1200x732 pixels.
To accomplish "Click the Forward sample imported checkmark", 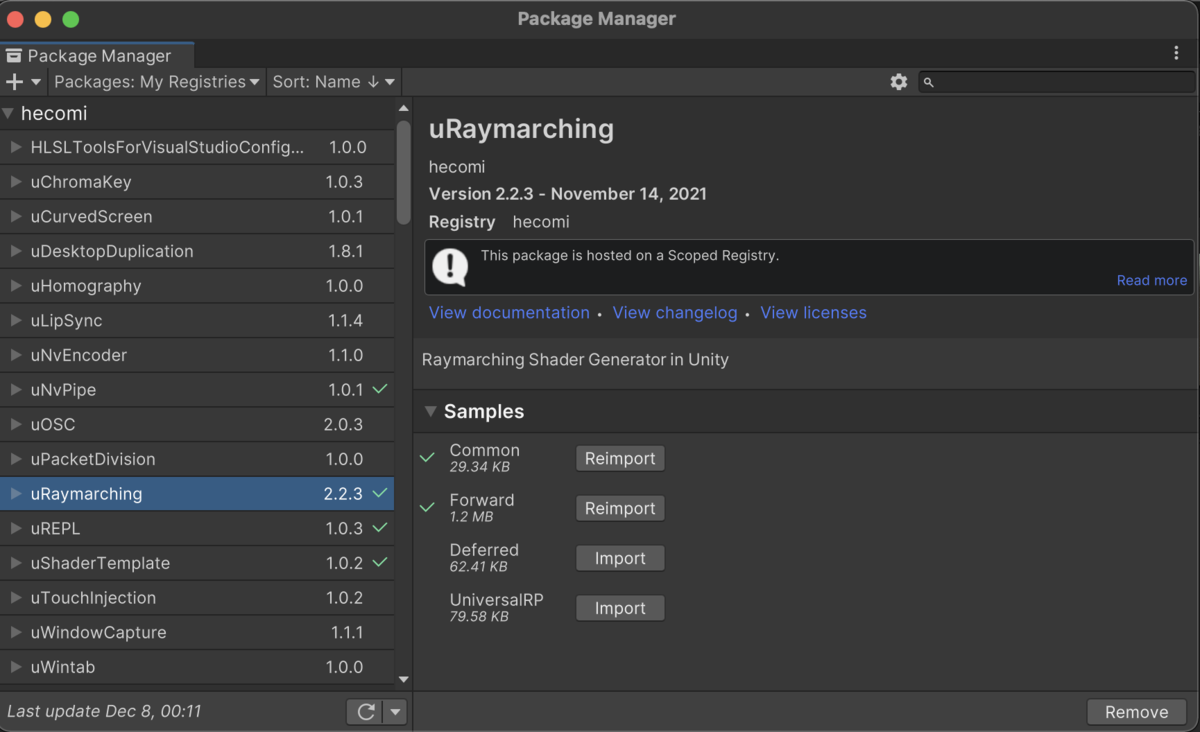I will point(427,507).
